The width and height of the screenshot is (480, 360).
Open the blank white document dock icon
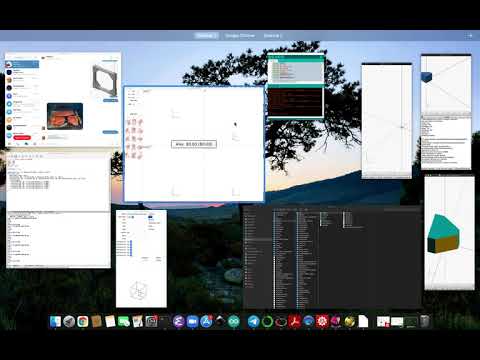pos(363,322)
